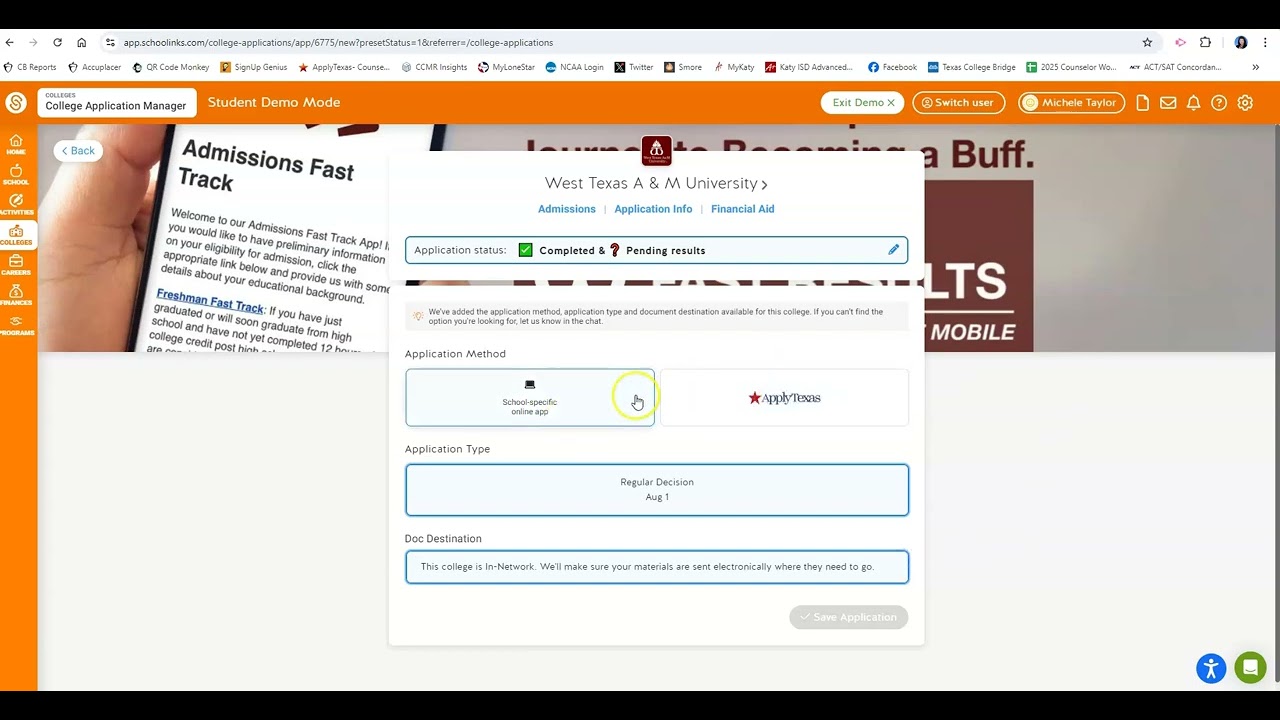
Task: Select Regular Decision Aug 1 type
Action: coord(657,490)
